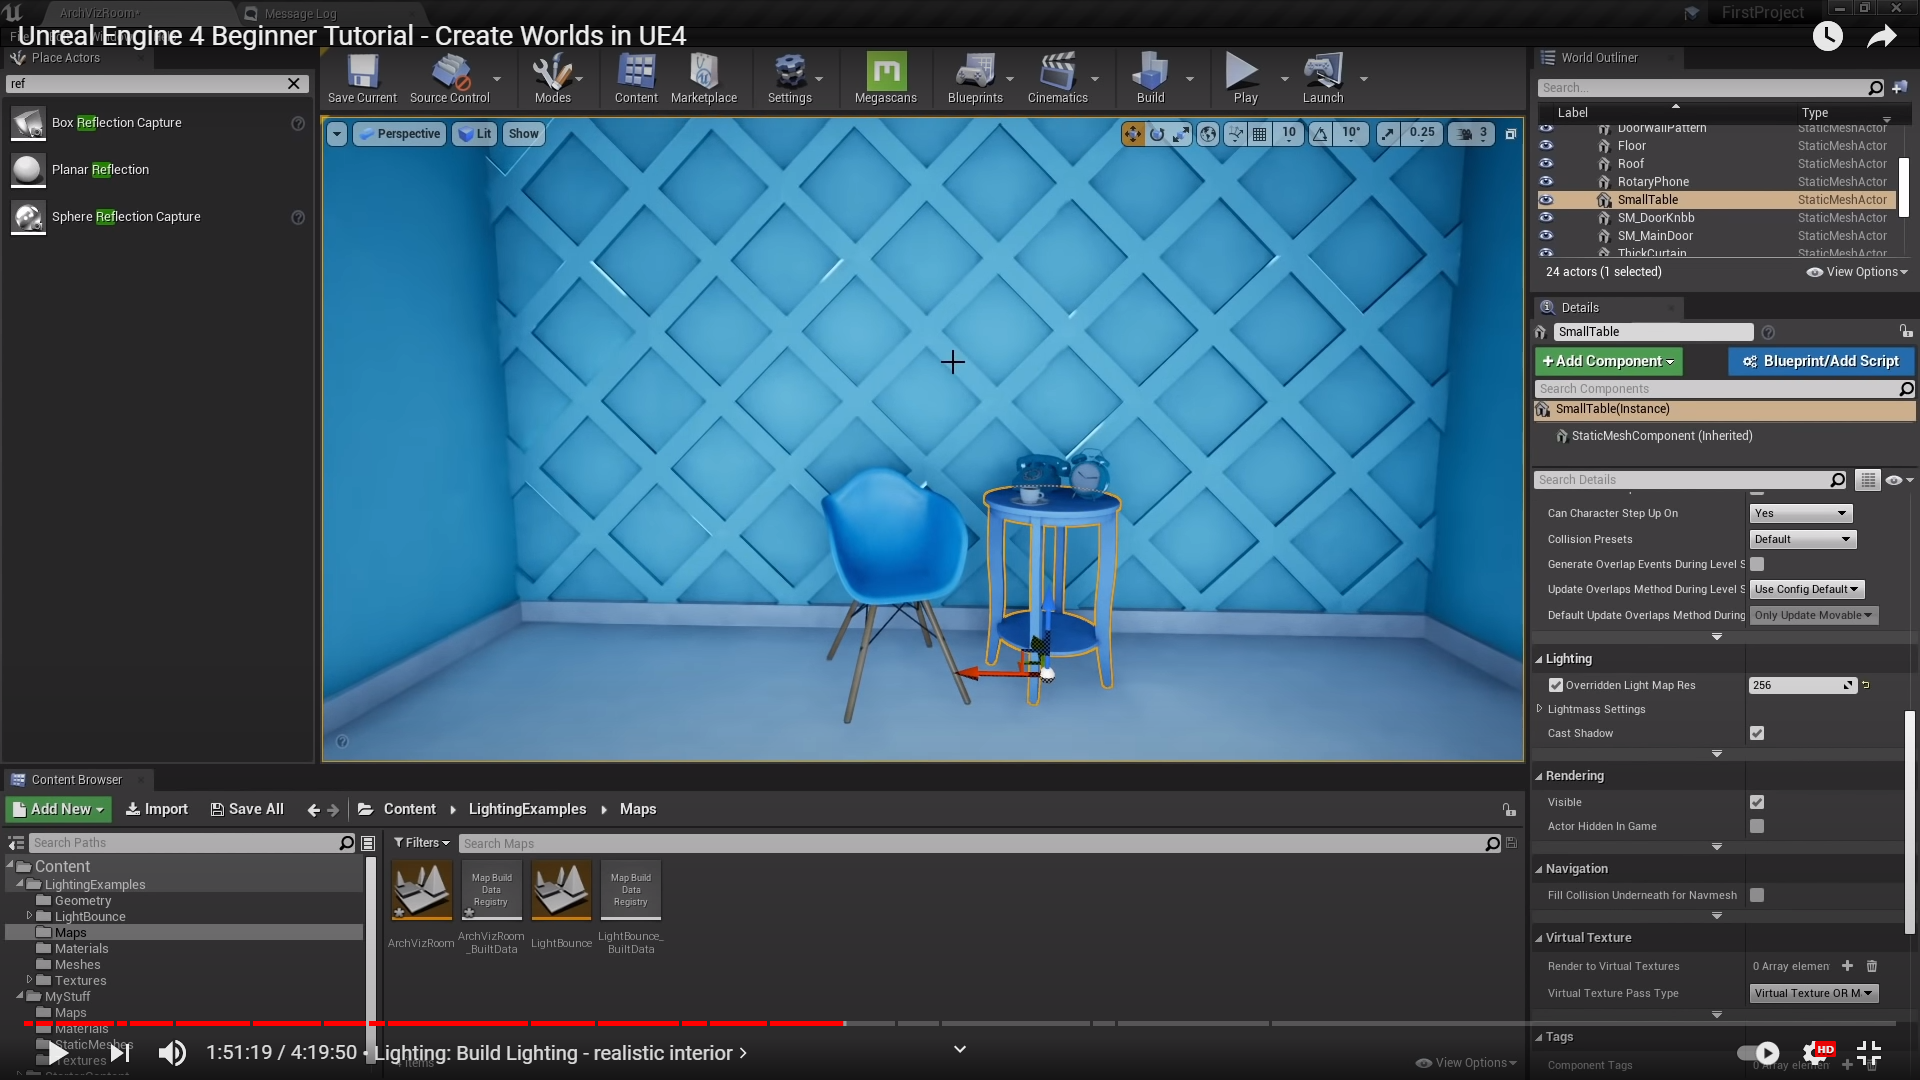Viewport: 1920px width, 1080px height.
Task: Click the Cinematics toolbar icon
Action: tap(1057, 74)
